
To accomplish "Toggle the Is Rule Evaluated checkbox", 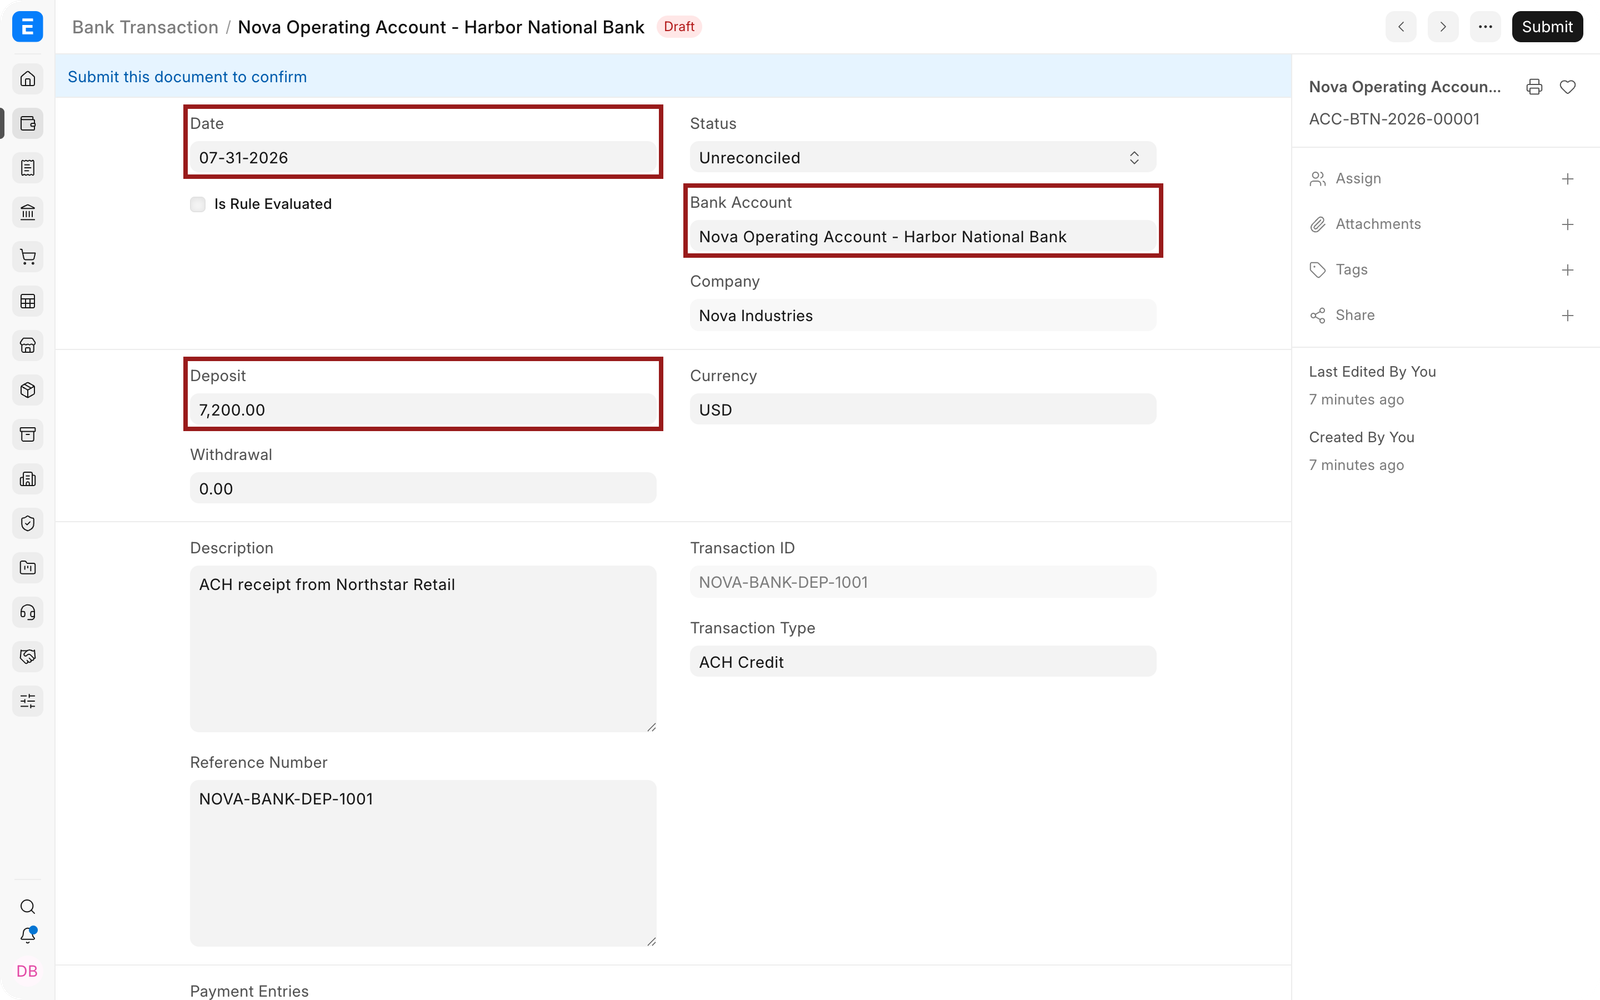I will 198,204.
